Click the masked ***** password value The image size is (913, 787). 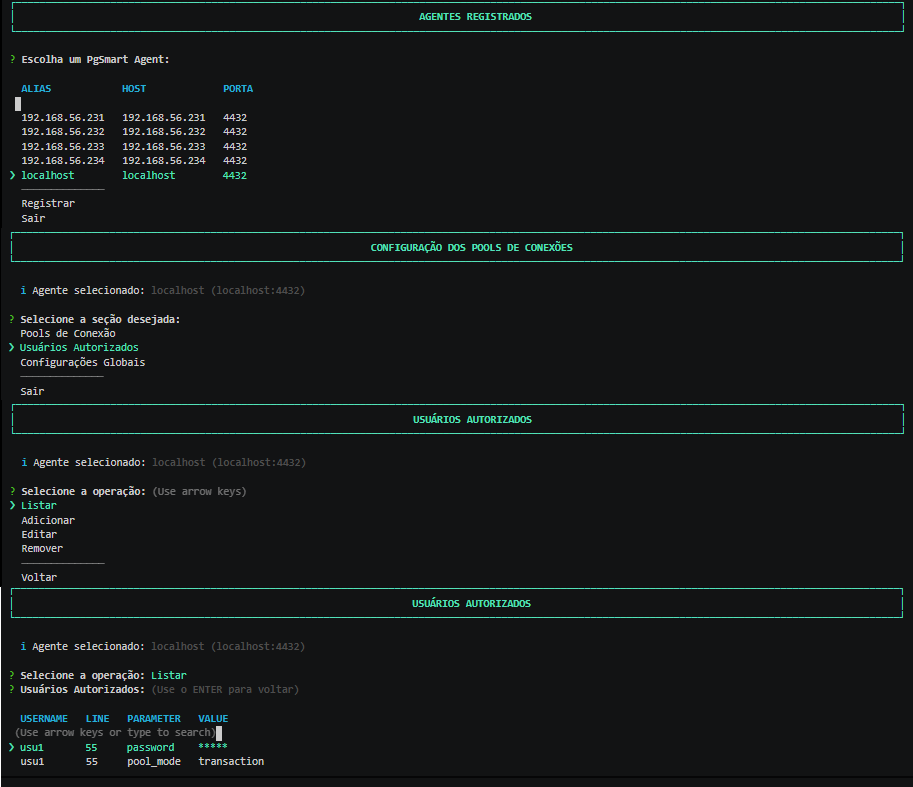[213, 746]
